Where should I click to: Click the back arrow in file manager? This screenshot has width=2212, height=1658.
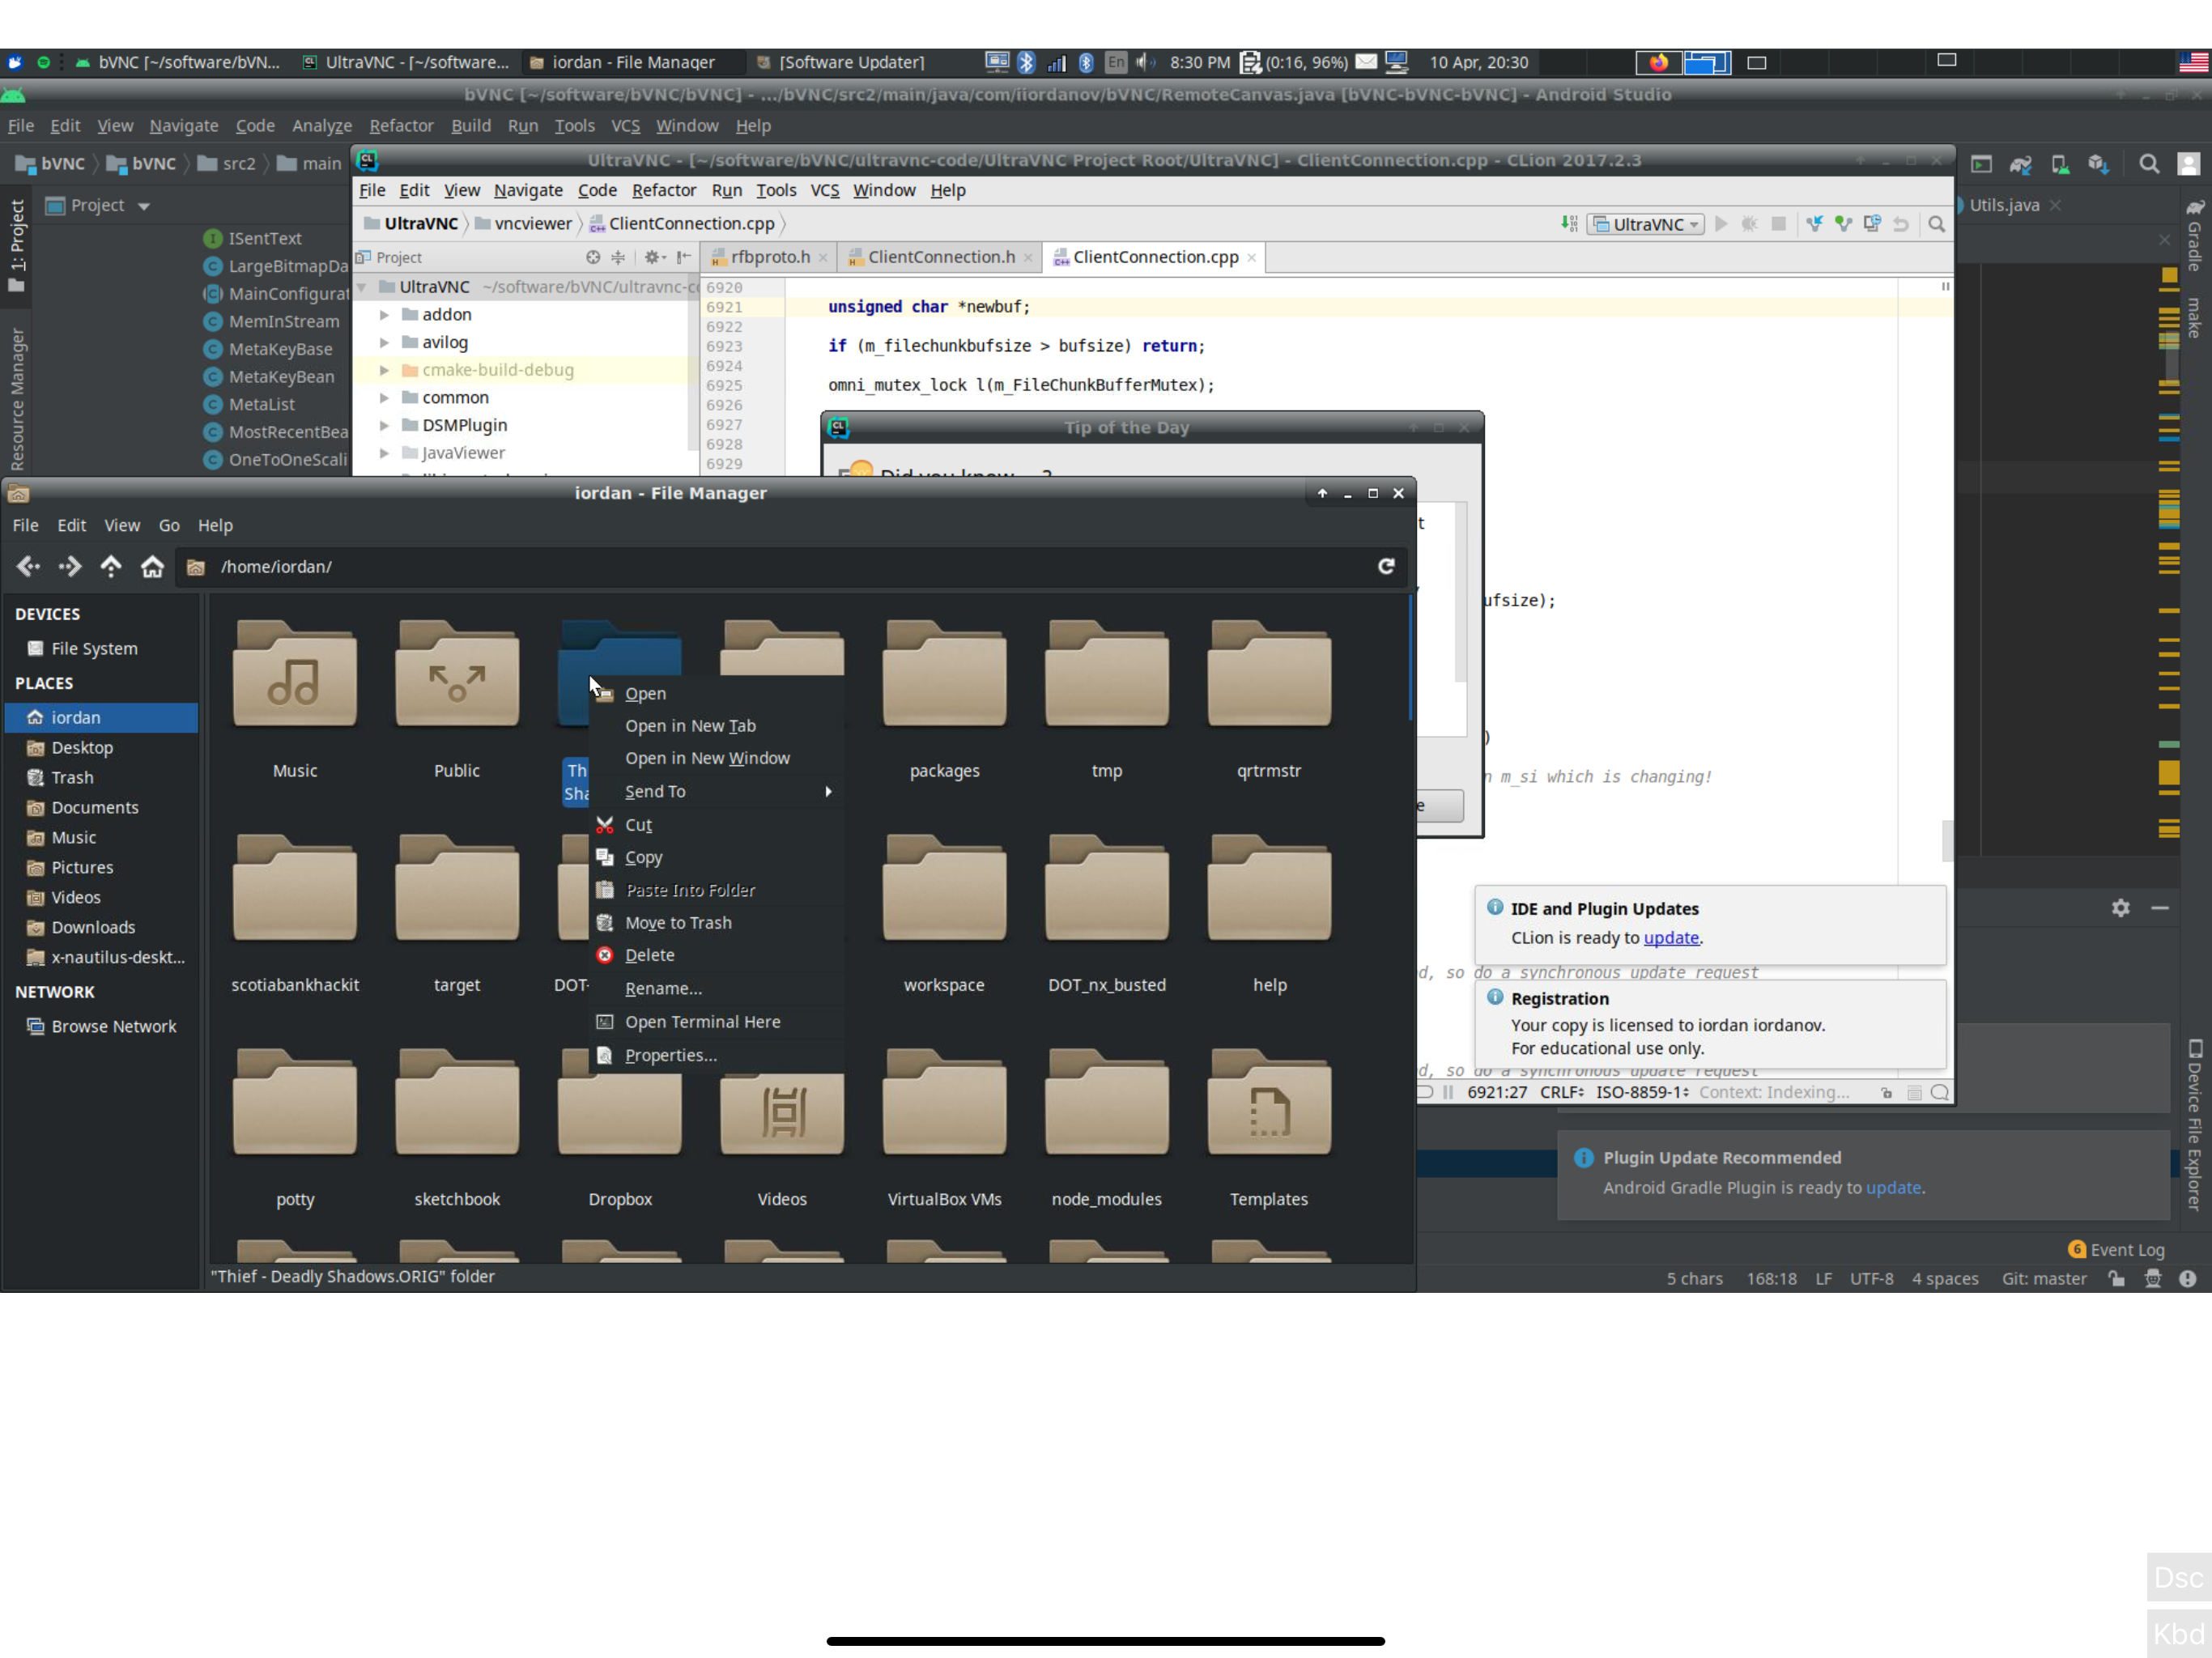pos(28,567)
